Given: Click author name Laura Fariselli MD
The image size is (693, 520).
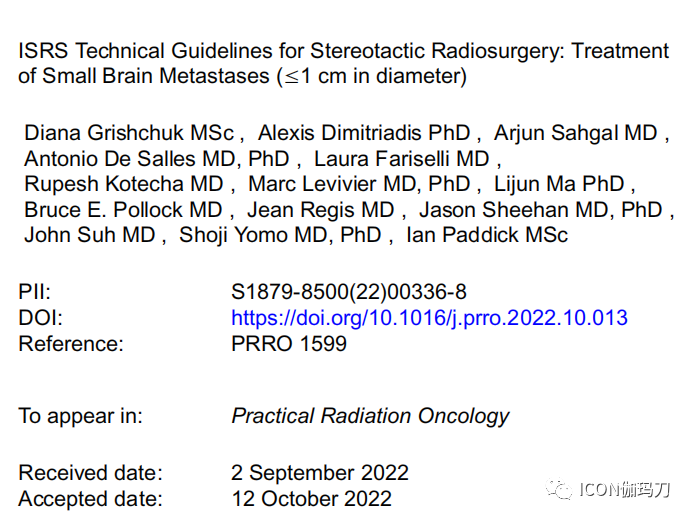Looking at the screenshot, I should click(x=401, y=159).
